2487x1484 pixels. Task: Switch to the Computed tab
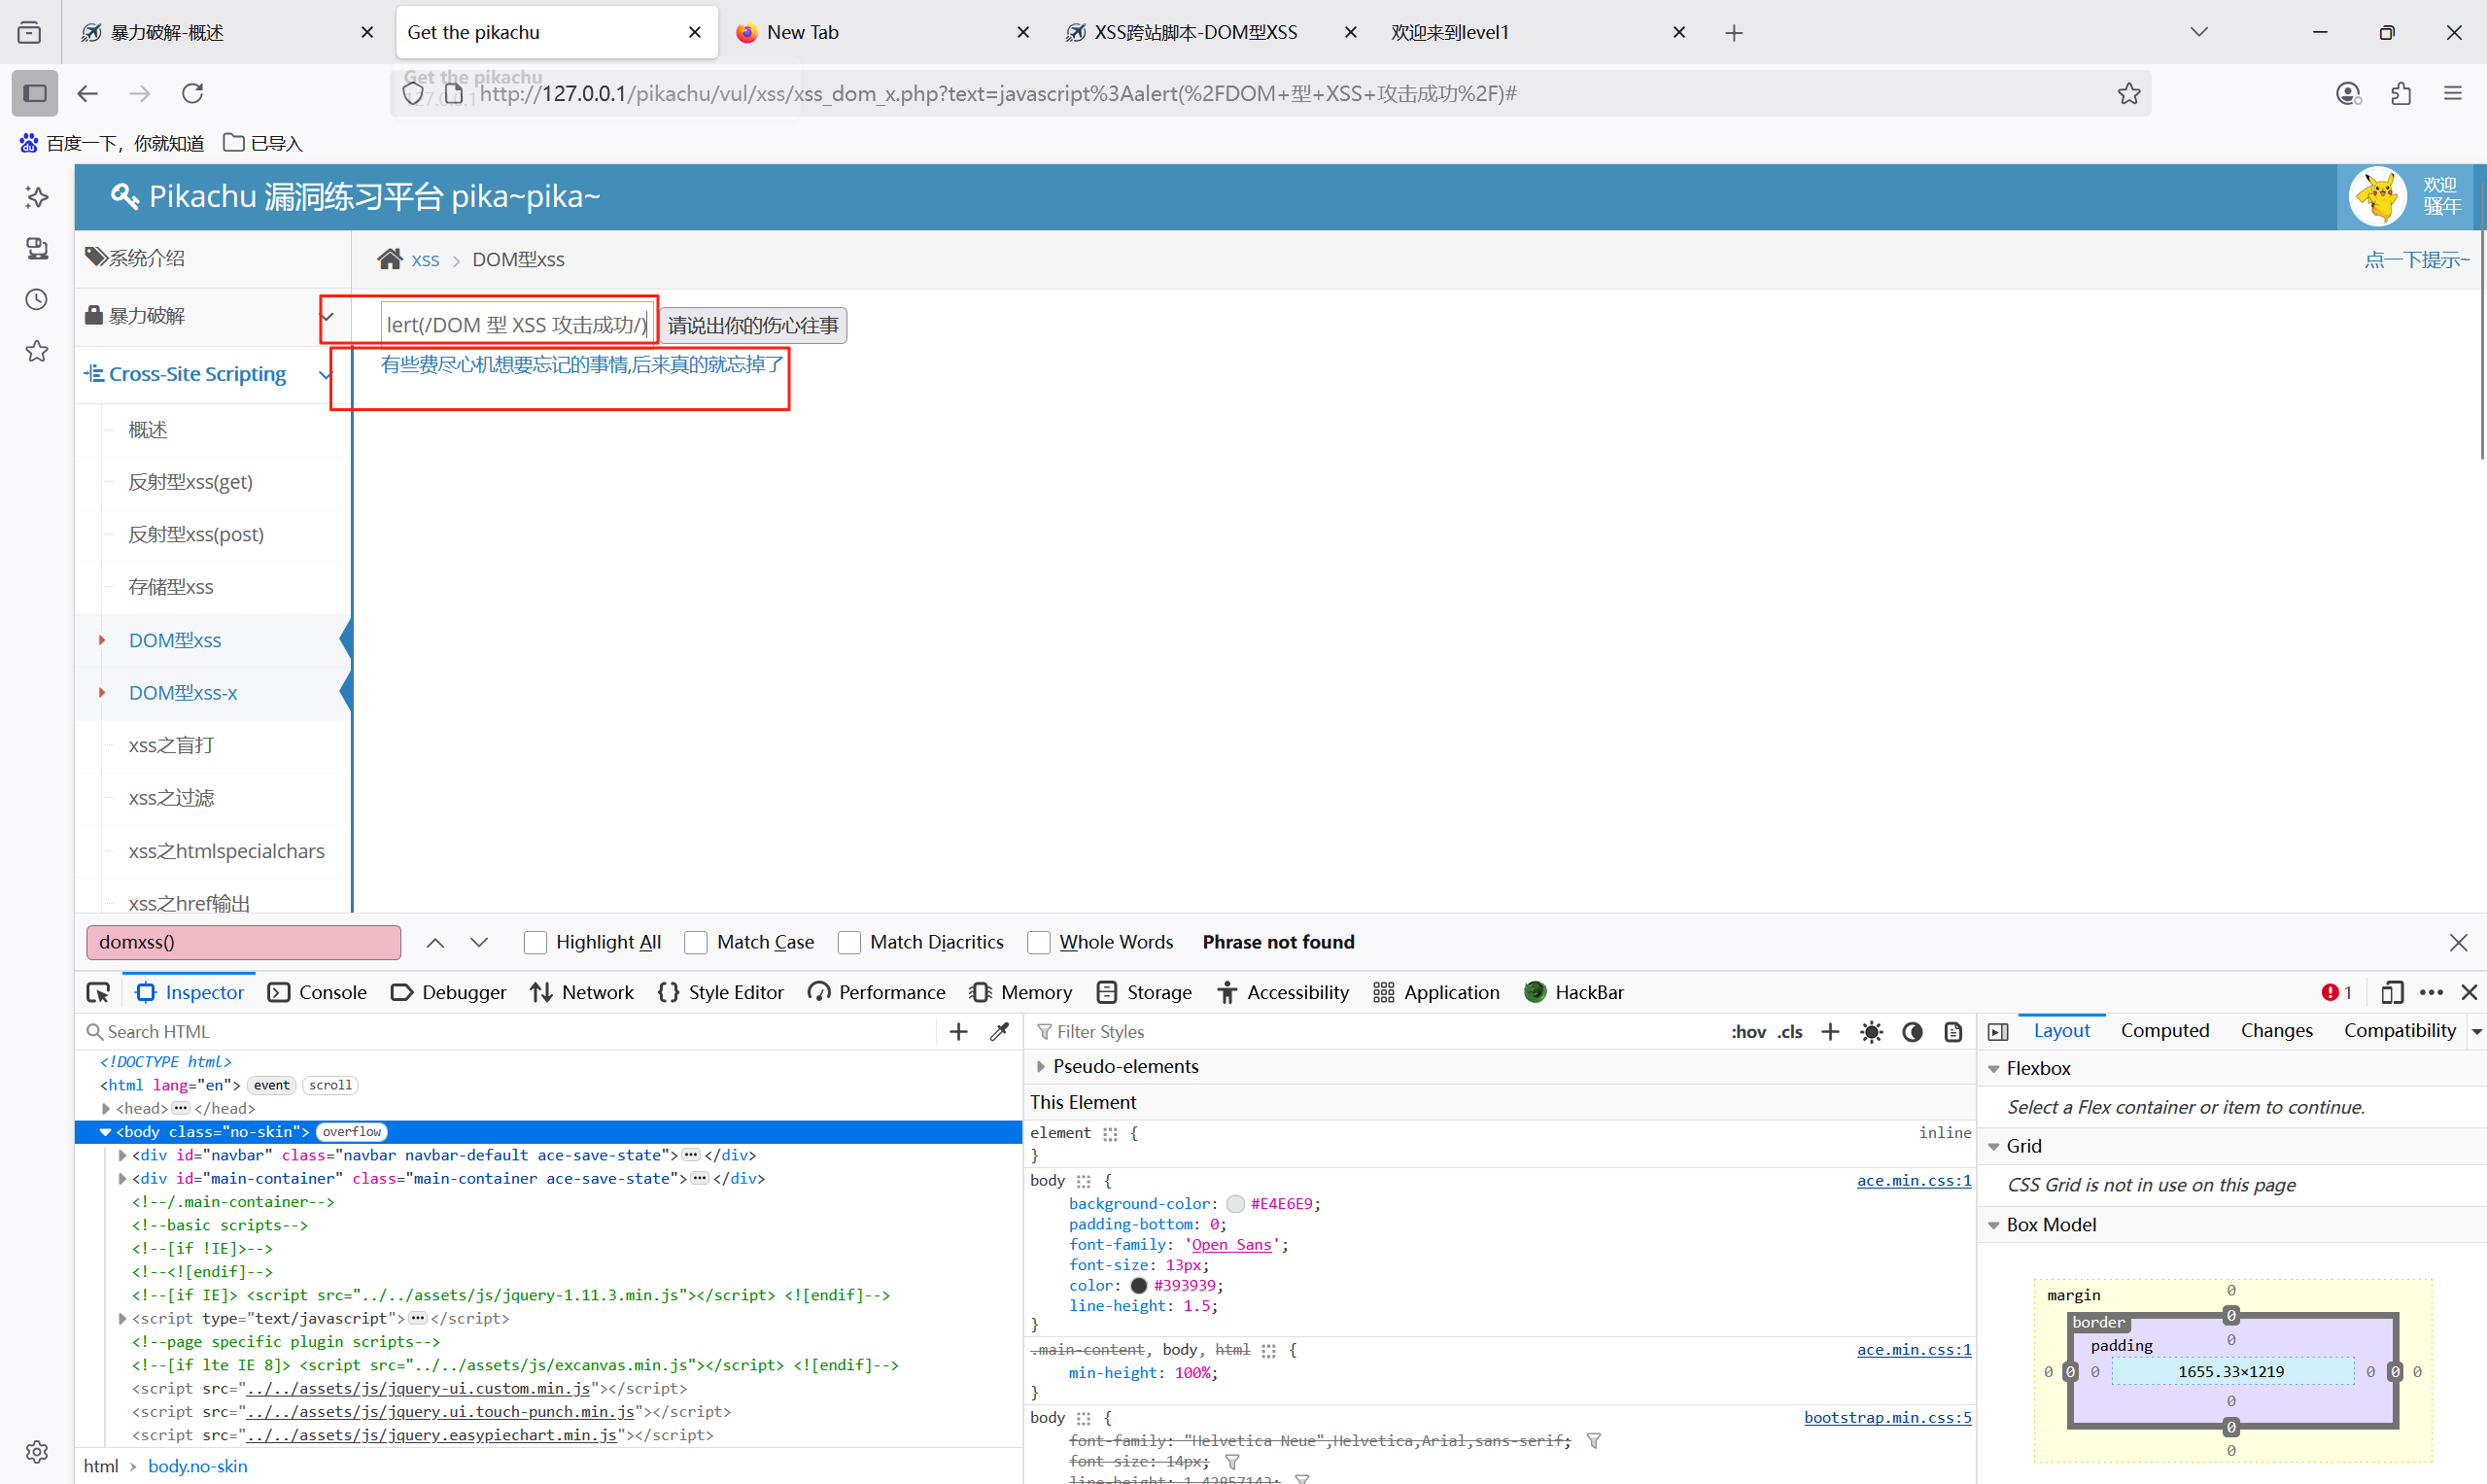(2164, 1030)
